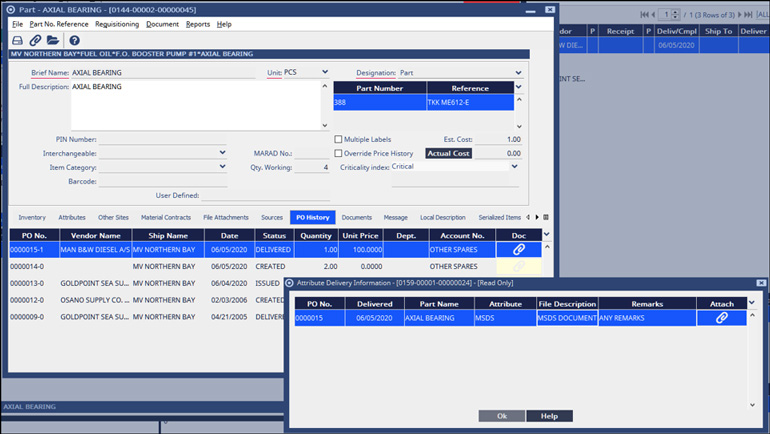Click the print icon in the toolbar
770x434 pixels.
coord(17,40)
